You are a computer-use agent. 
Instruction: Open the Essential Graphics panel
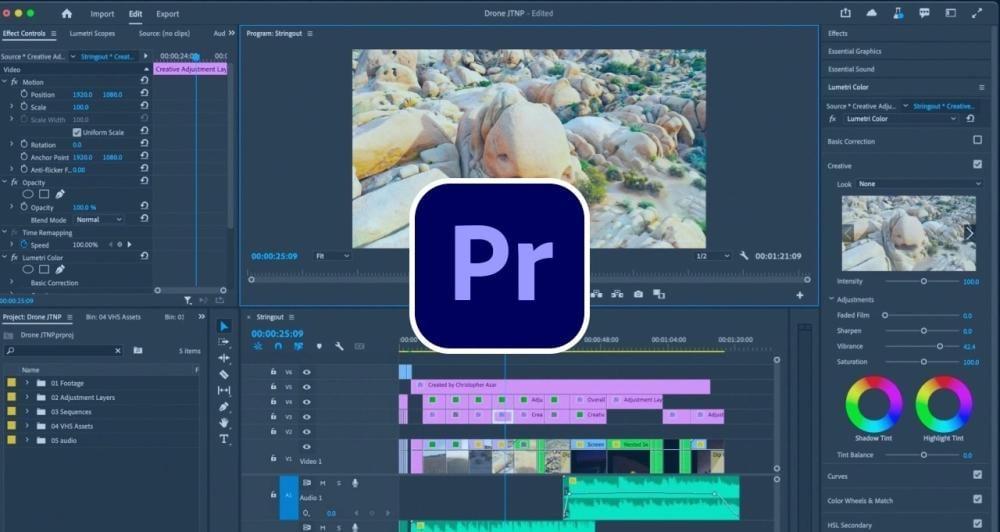point(854,51)
